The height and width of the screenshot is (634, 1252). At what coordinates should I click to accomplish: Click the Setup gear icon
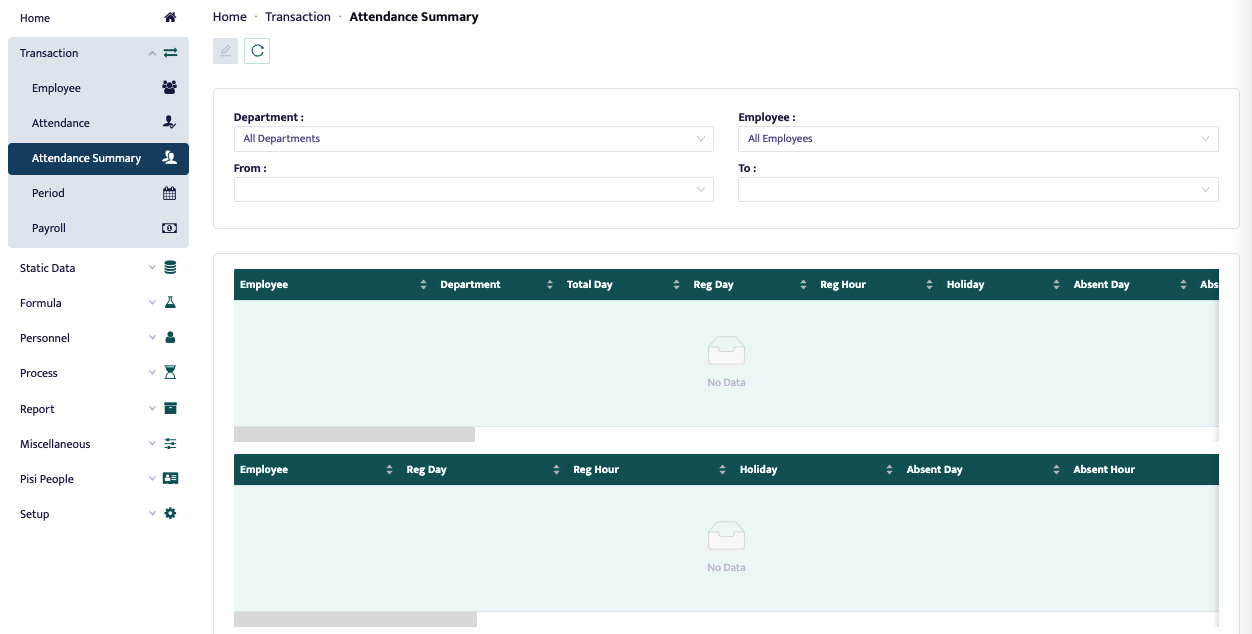pyautogui.click(x=170, y=514)
